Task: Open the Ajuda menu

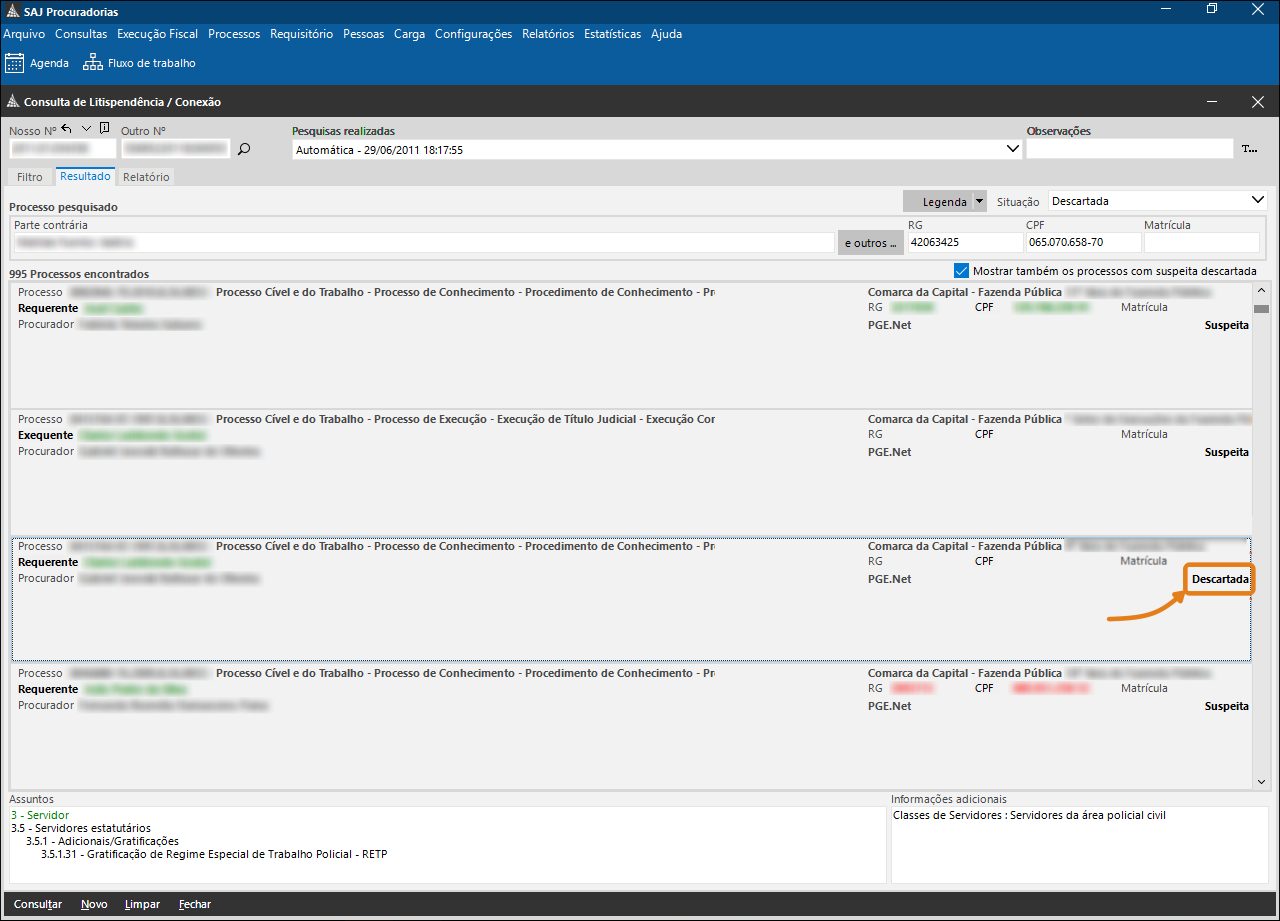Action: (x=666, y=34)
